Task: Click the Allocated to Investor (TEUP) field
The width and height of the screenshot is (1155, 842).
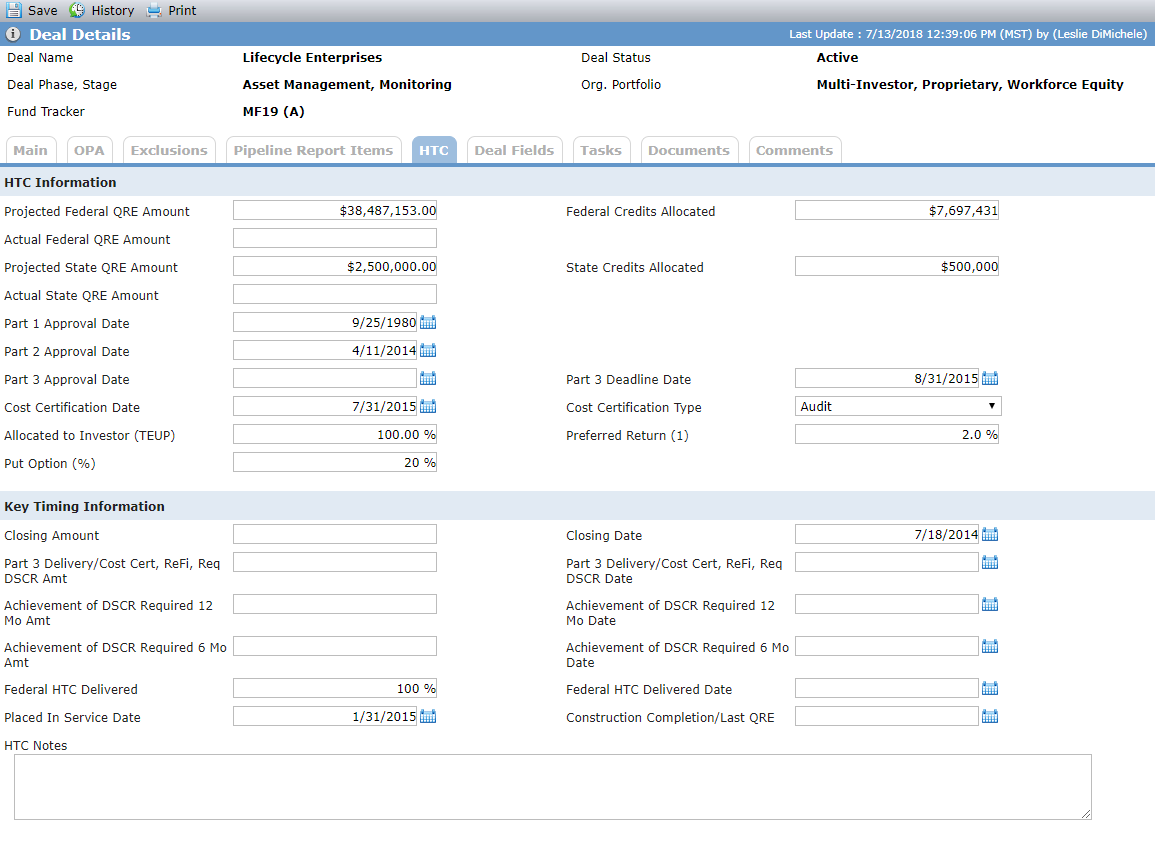Action: click(335, 435)
